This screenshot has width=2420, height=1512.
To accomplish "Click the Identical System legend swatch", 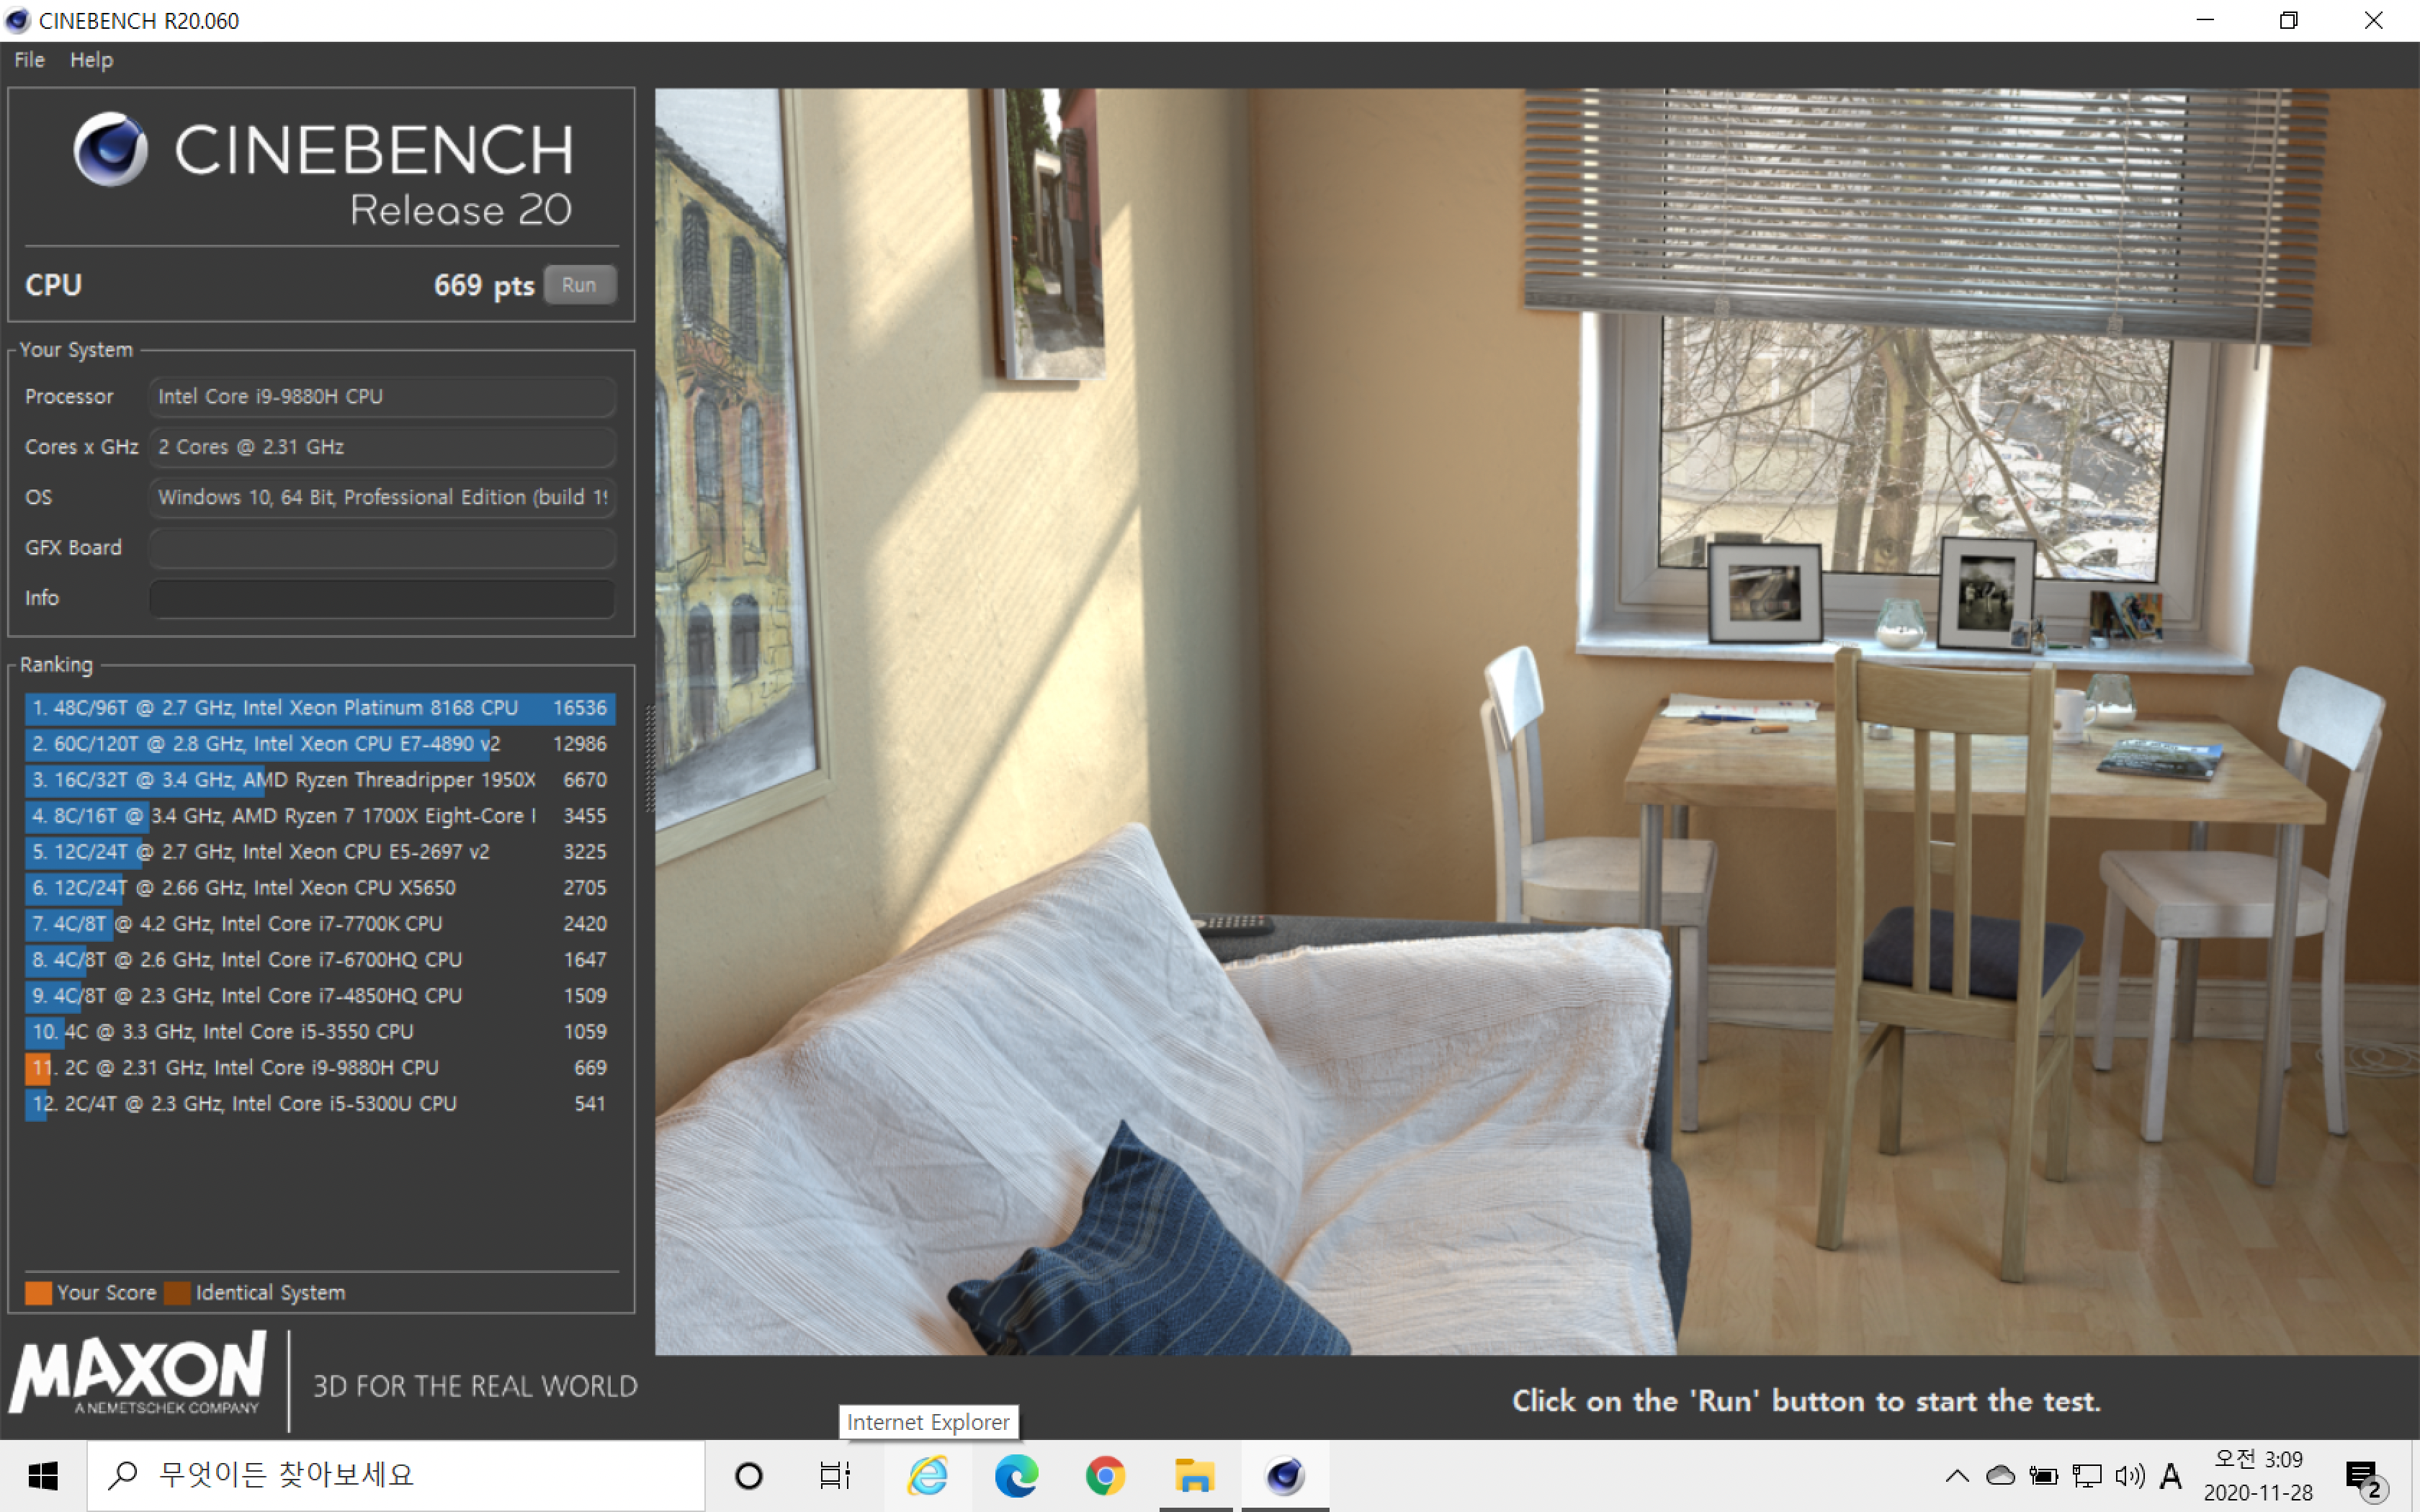I will (x=177, y=1293).
